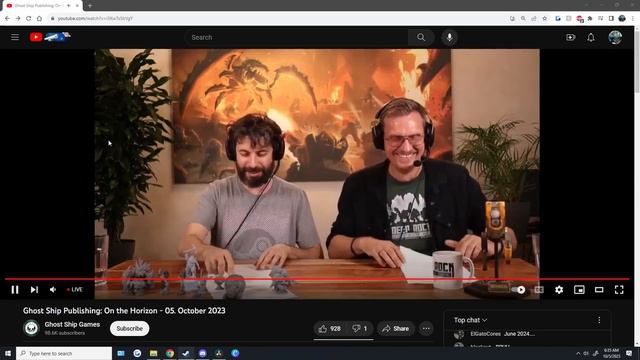The image size is (640, 360).
Task: Run search with the magnifier button
Action: (421, 37)
